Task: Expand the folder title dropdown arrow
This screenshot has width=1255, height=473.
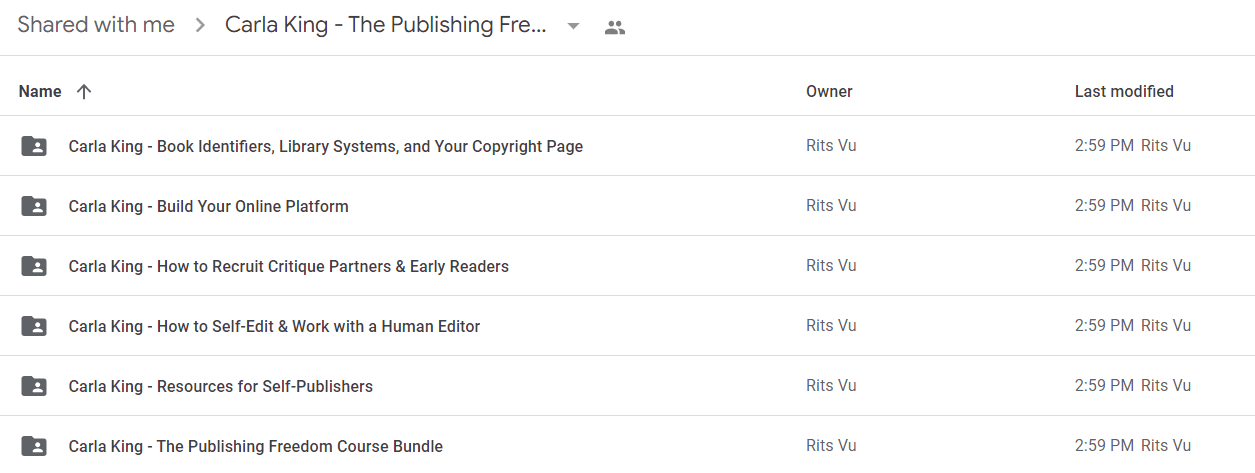Action: click(x=573, y=27)
